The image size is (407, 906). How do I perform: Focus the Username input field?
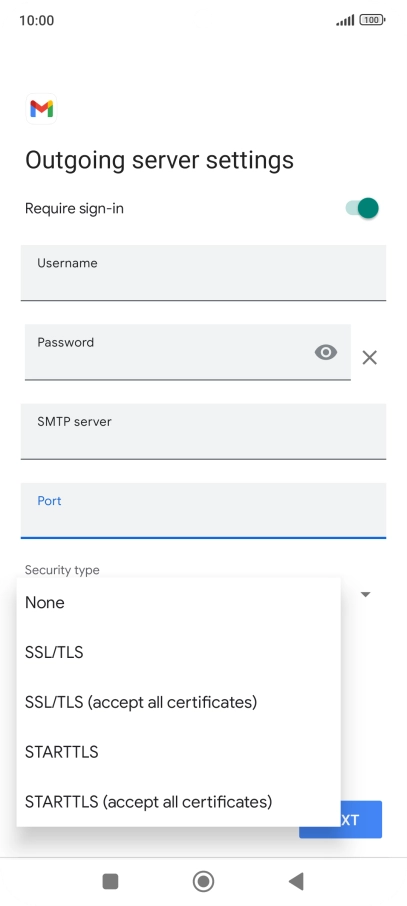204,273
